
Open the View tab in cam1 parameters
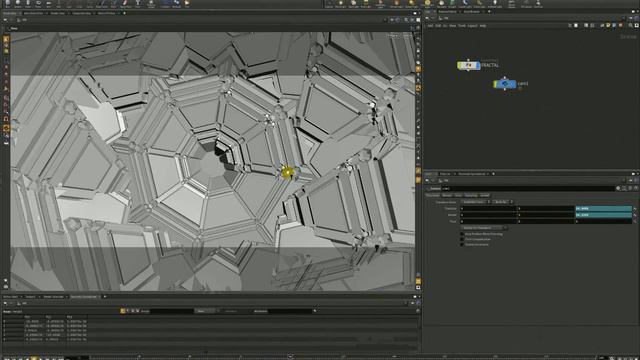(458, 195)
